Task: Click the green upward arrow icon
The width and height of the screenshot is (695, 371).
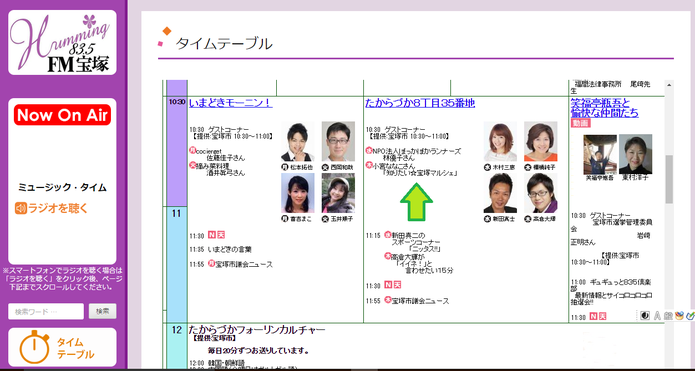Action: [416, 202]
